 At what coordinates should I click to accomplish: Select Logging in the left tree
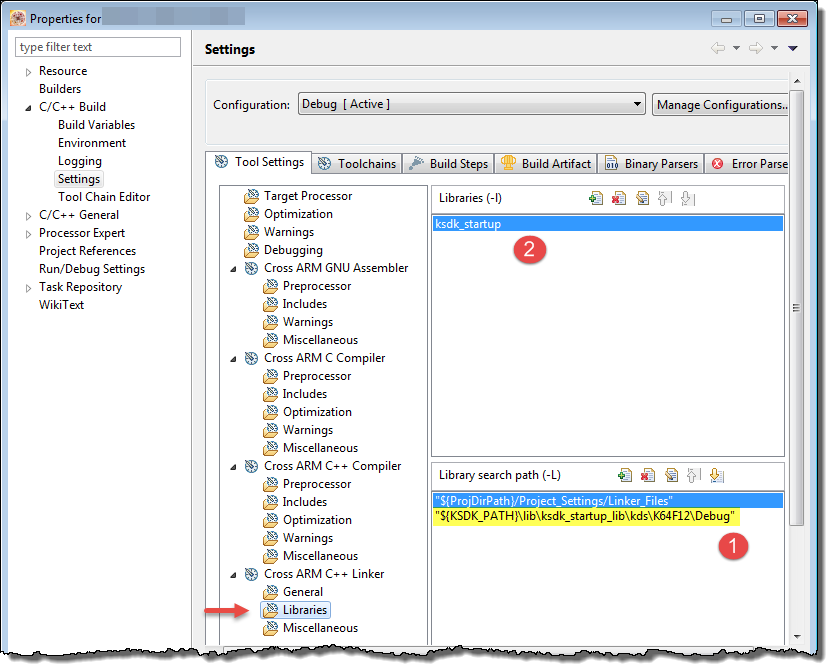(80, 161)
